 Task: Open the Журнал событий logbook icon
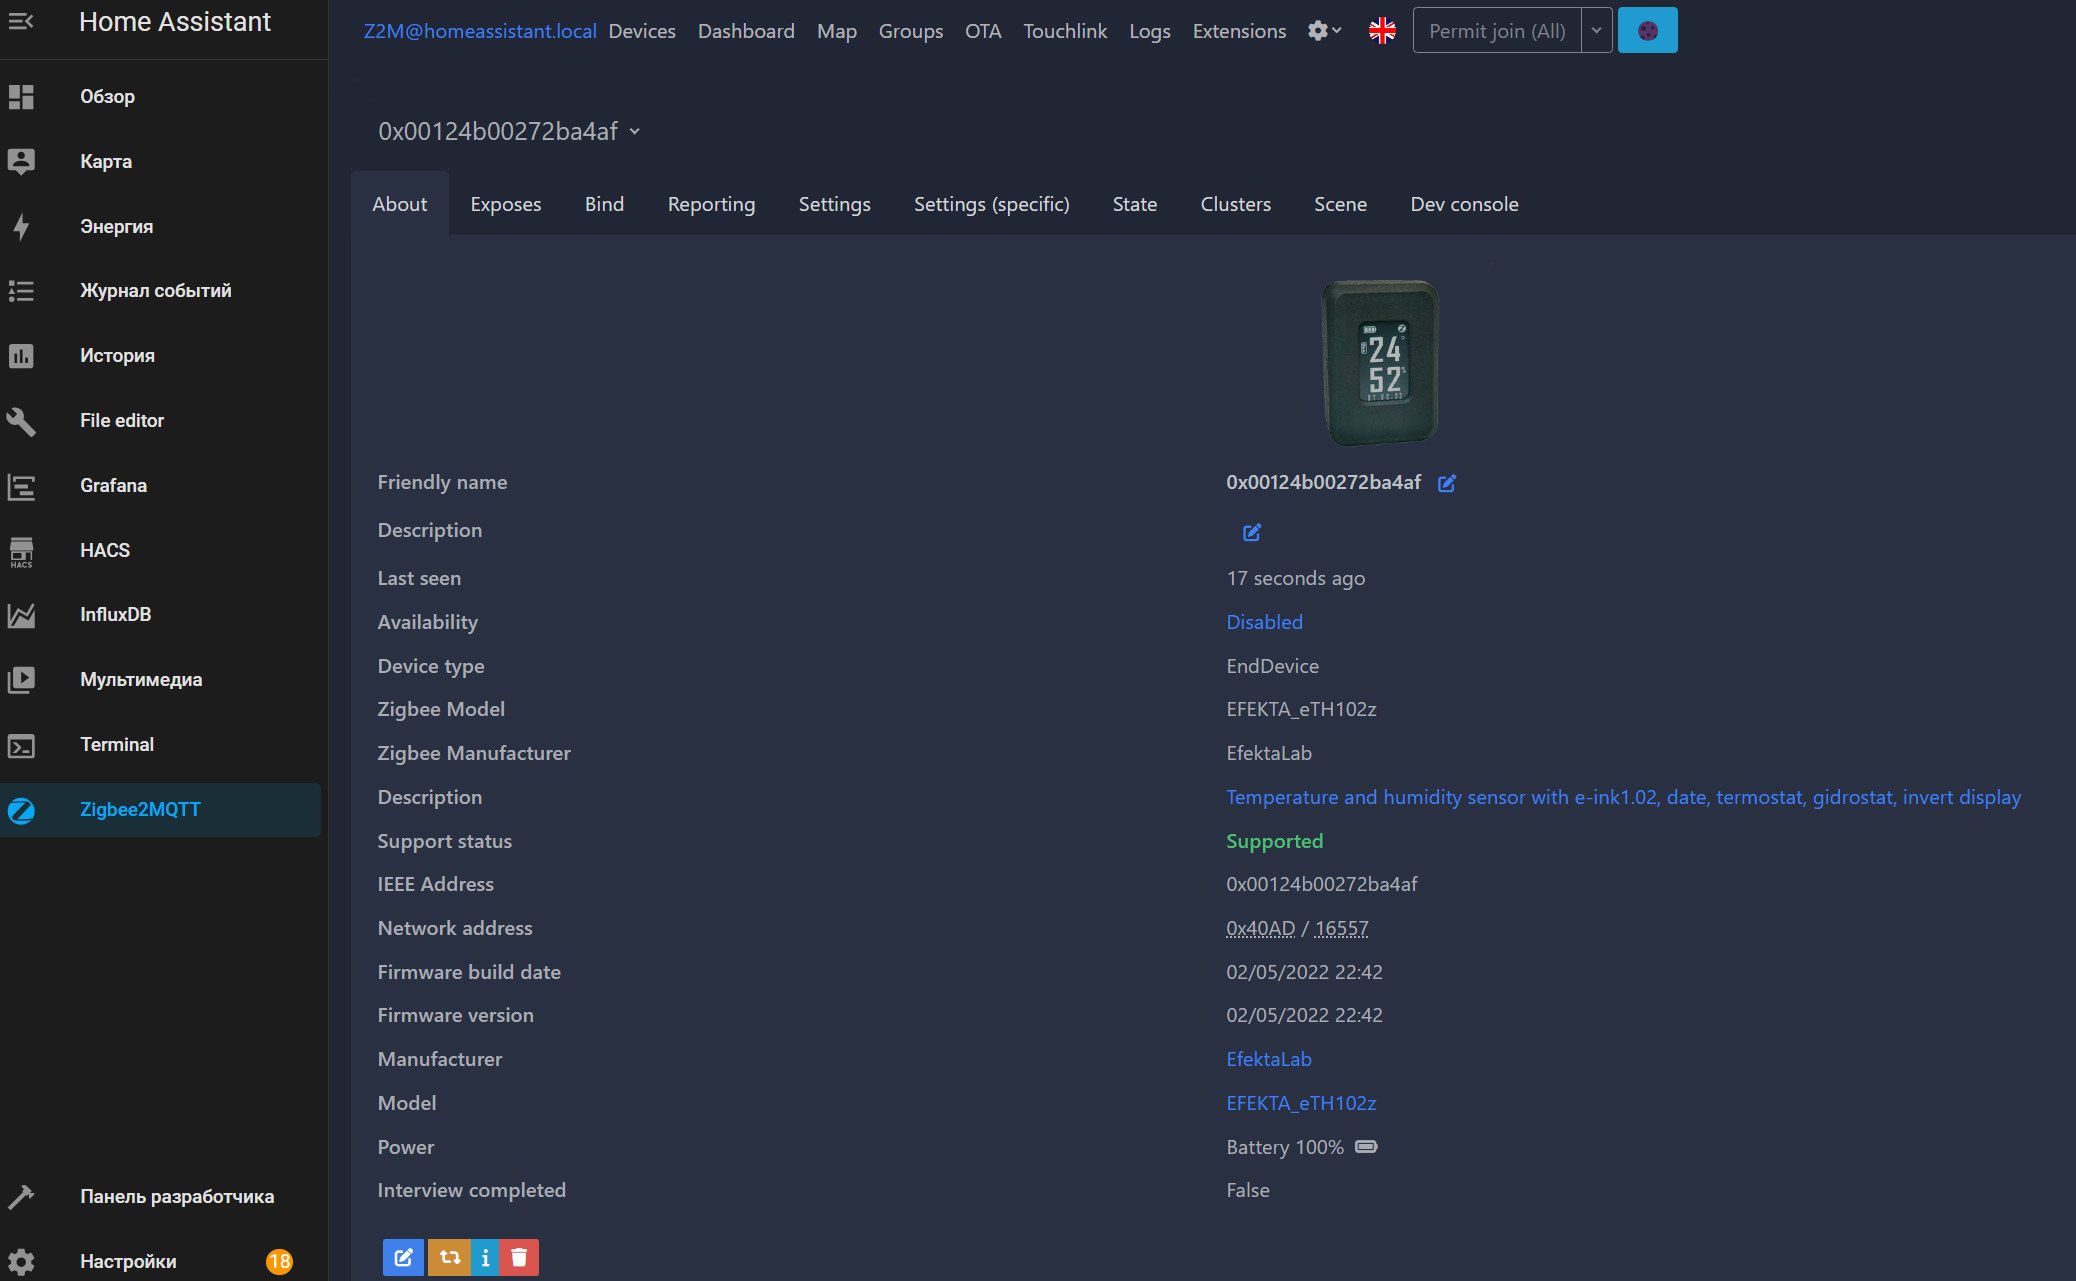coord(21,291)
